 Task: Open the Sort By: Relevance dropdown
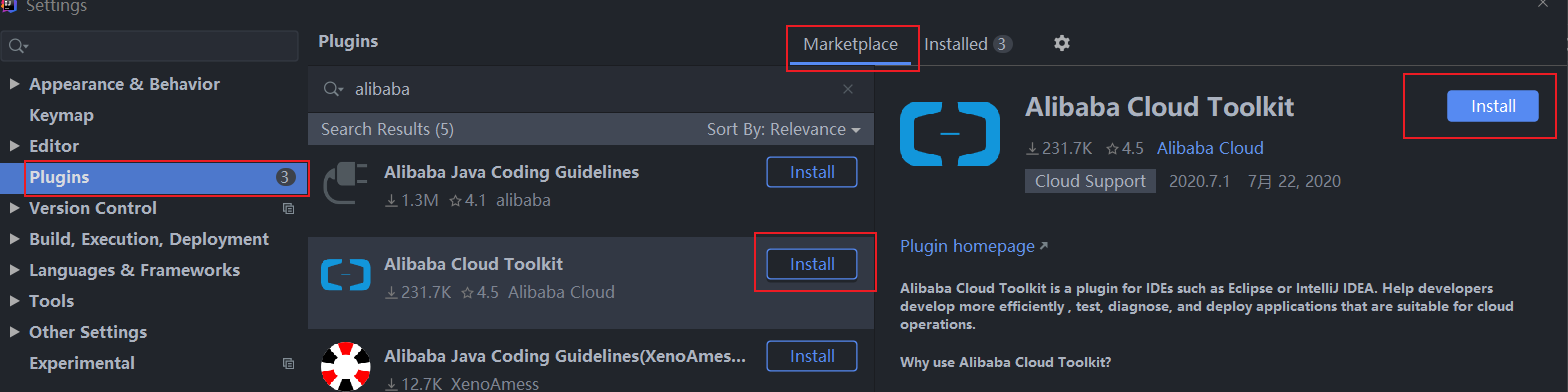click(784, 129)
